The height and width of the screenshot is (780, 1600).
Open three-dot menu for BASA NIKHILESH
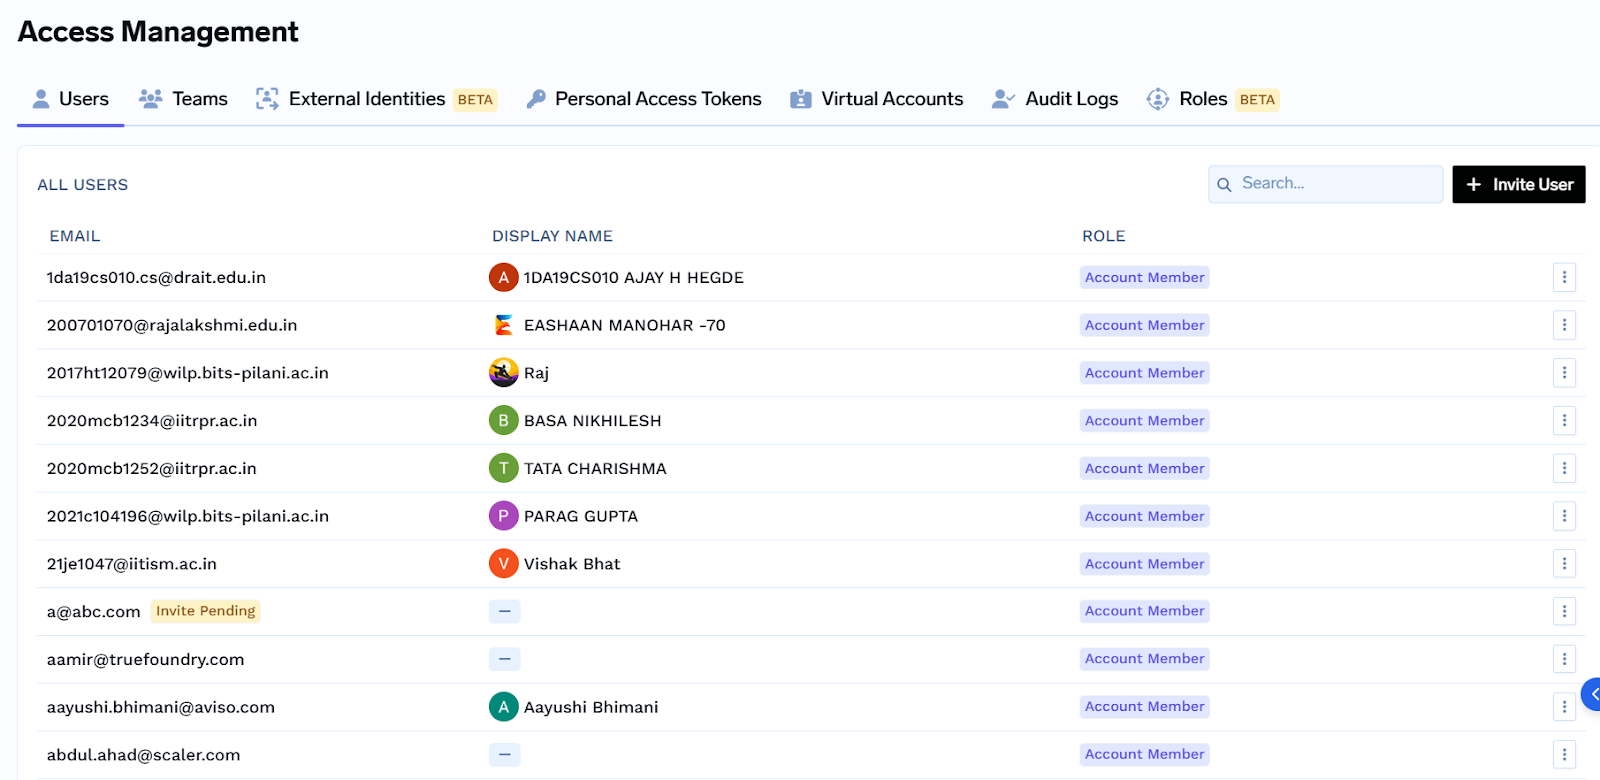click(1564, 420)
